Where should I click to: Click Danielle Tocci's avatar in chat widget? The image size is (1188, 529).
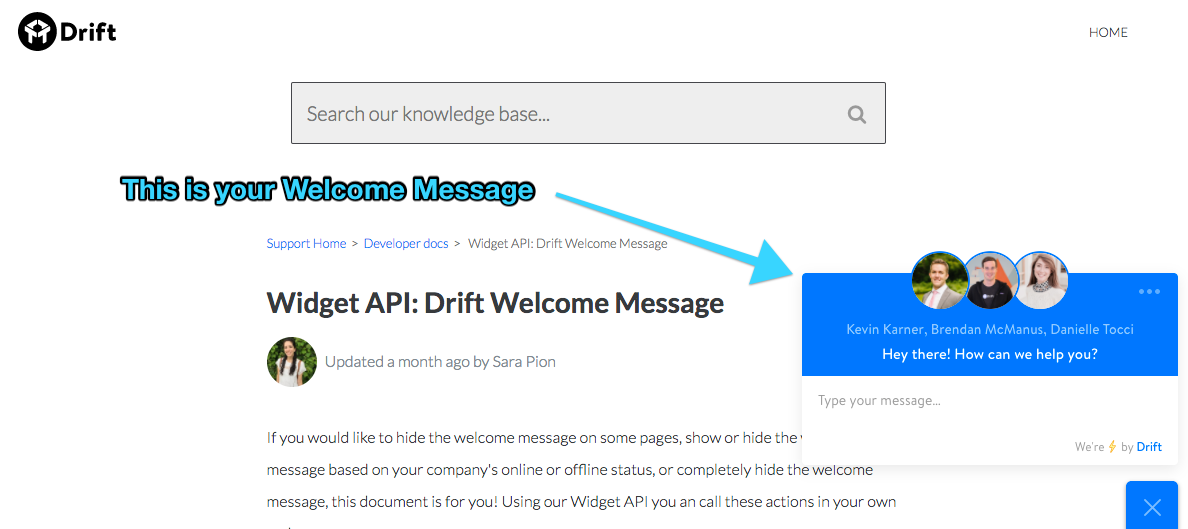(x=1040, y=280)
